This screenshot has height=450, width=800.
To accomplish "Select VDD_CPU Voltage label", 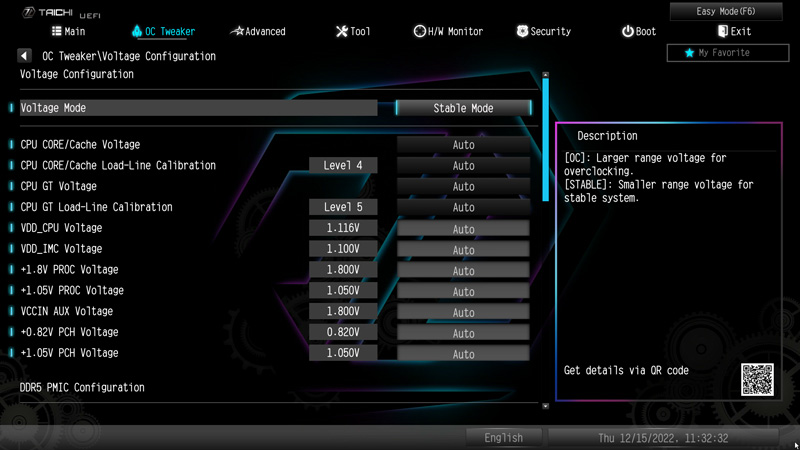I will coord(61,228).
